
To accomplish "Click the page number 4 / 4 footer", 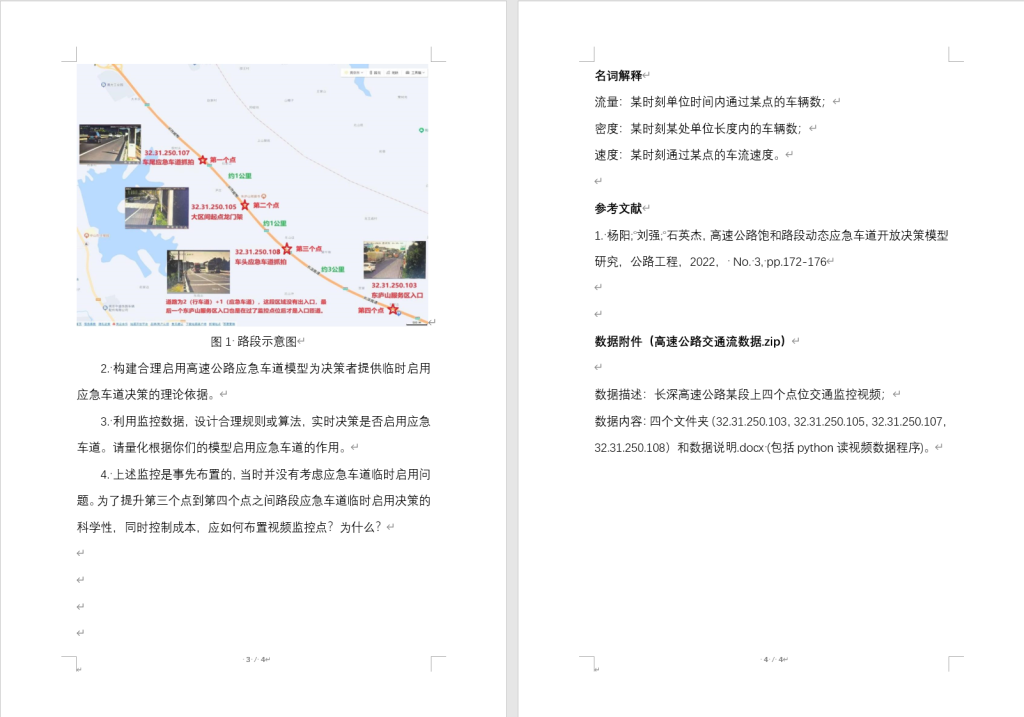I will 772,659.
